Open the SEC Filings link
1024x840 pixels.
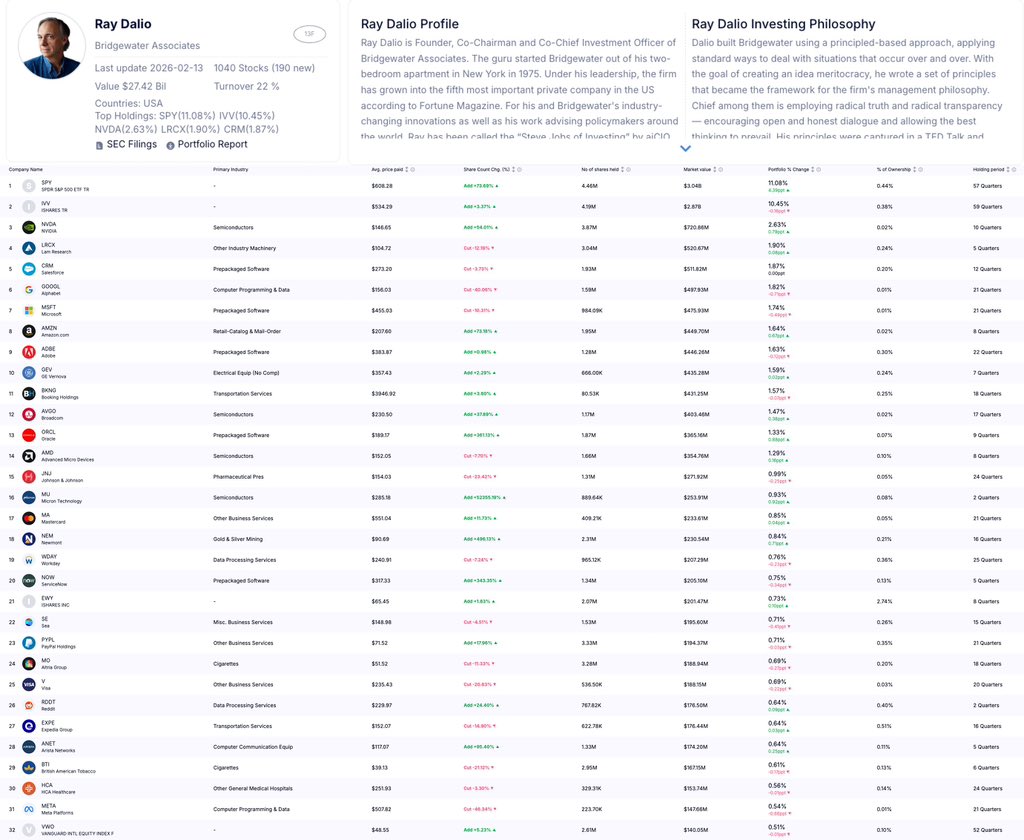tap(126, 144)
